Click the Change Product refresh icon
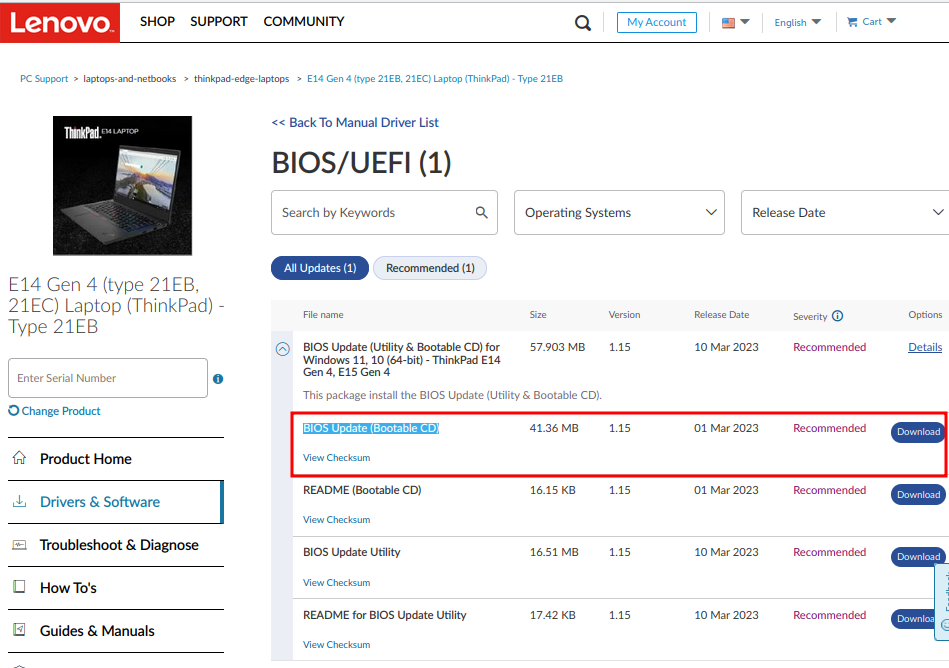This screenshot has width=949, height=668. click(x=13, y=410)
